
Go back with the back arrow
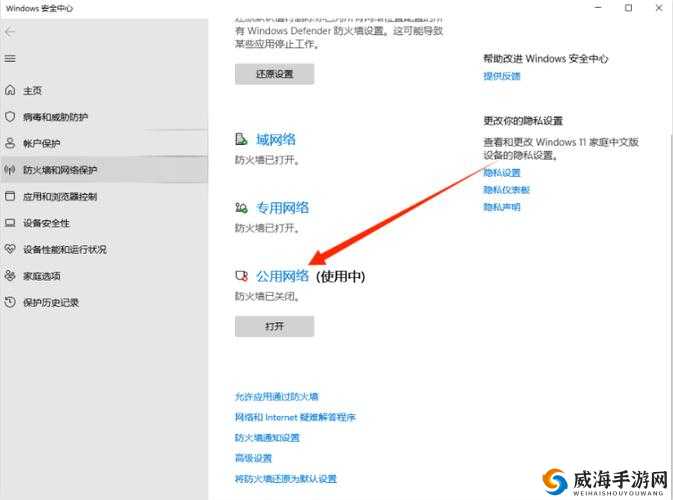pyautogui.click(x=10, y=32)
